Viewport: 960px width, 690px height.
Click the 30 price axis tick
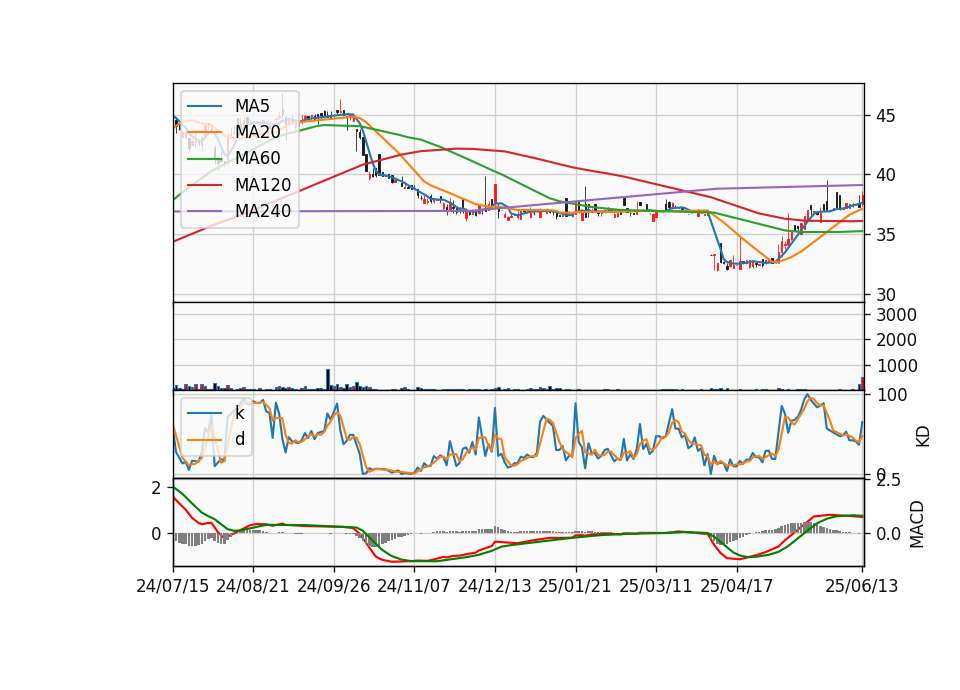(x=885, y=295)
